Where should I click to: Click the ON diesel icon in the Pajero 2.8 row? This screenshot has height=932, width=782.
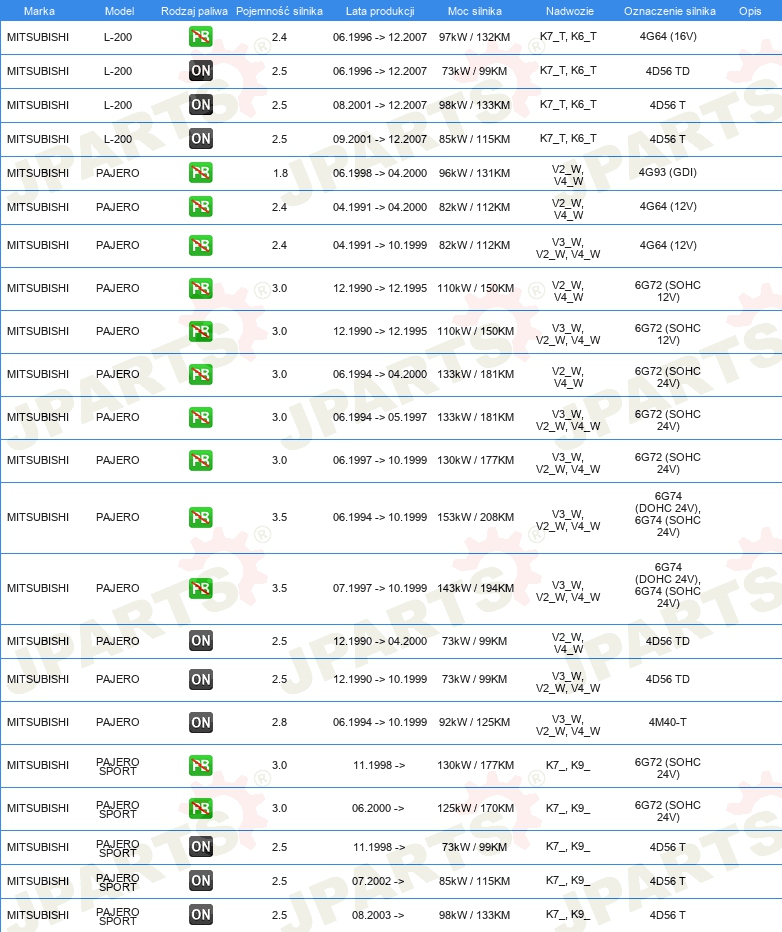pyautogui.click(x=201, y=722)
